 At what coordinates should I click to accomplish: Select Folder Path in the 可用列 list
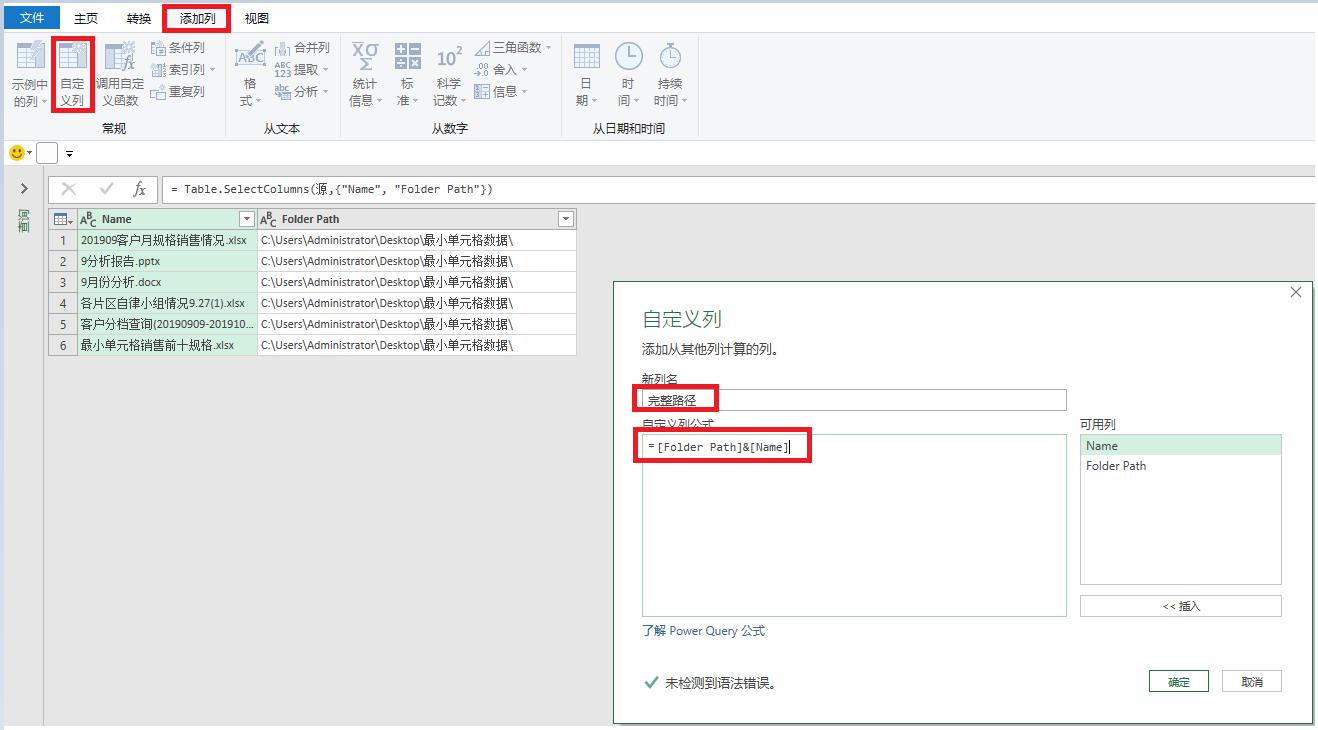point(1116,465)
